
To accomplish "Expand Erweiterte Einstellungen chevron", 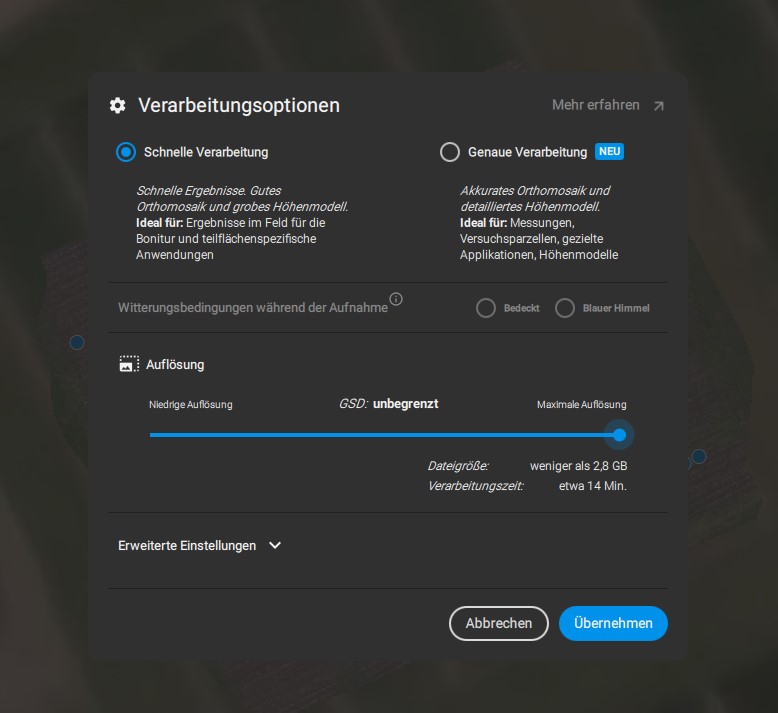I will pyautogui.click(x=275, y=545).
